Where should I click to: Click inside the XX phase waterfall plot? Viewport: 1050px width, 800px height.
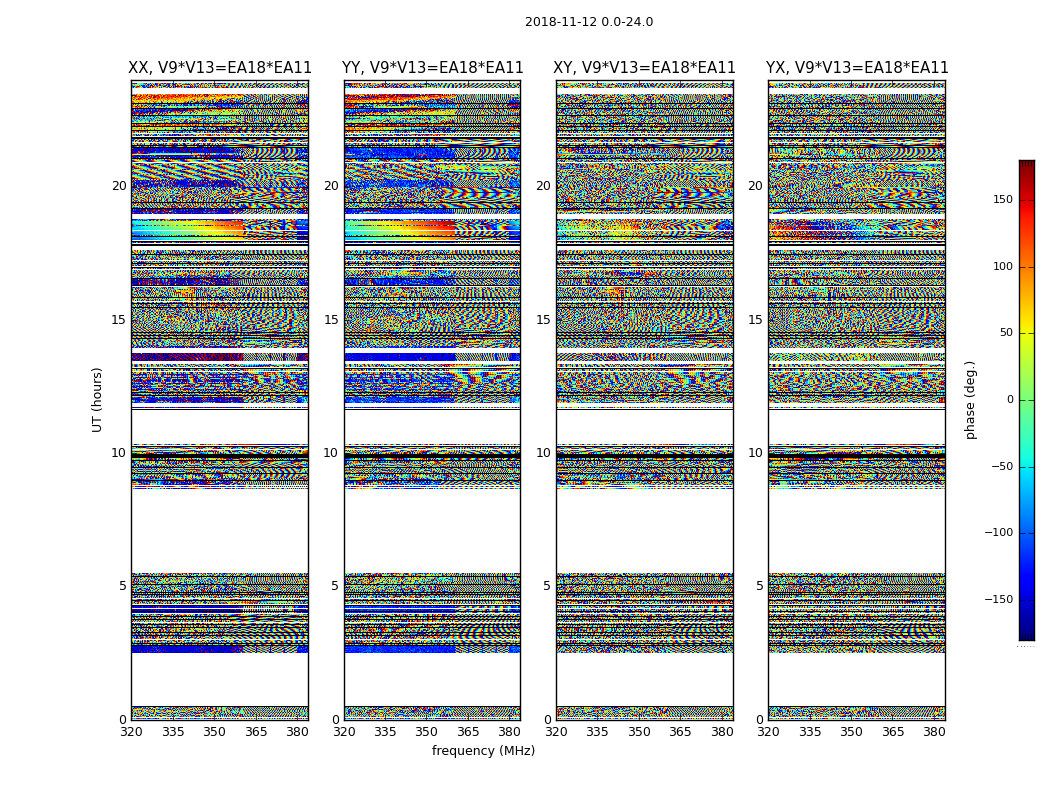click(220, 400)
